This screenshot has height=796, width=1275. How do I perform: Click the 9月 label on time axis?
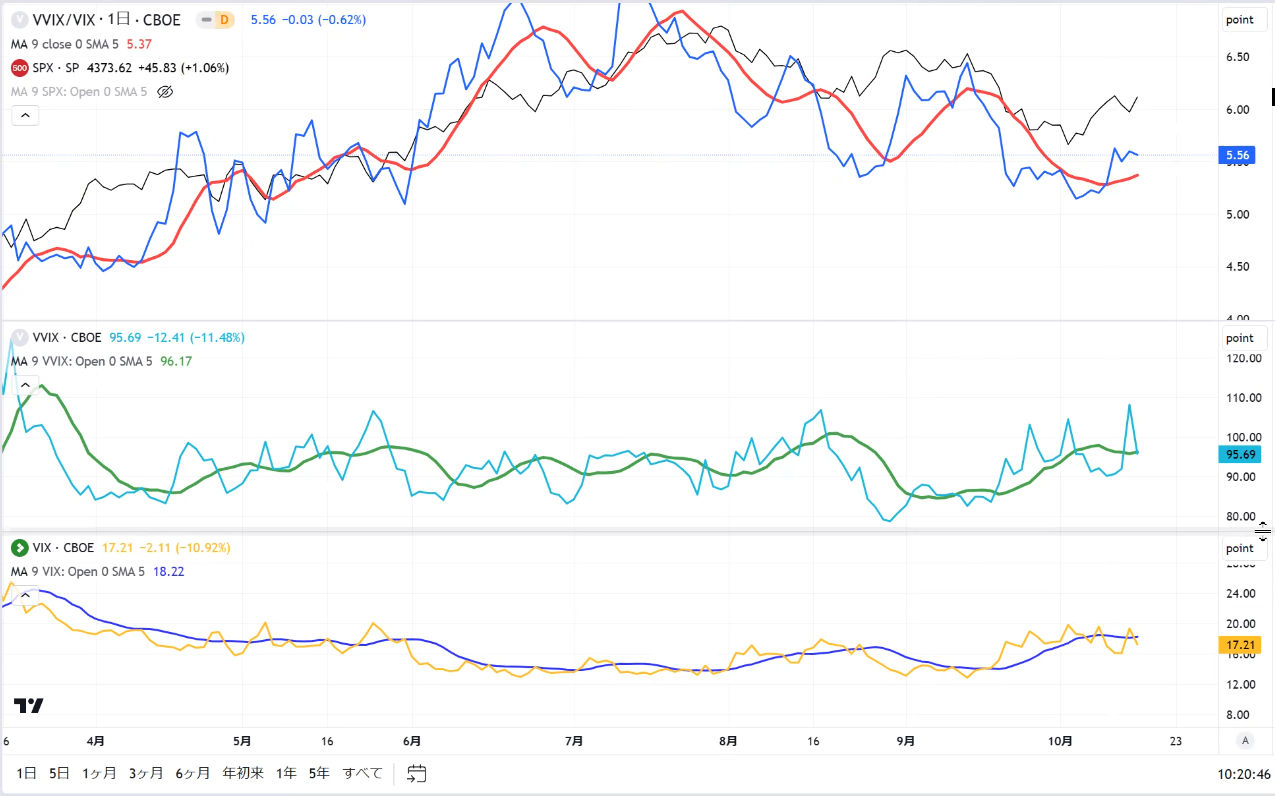(x=905, y=741)
